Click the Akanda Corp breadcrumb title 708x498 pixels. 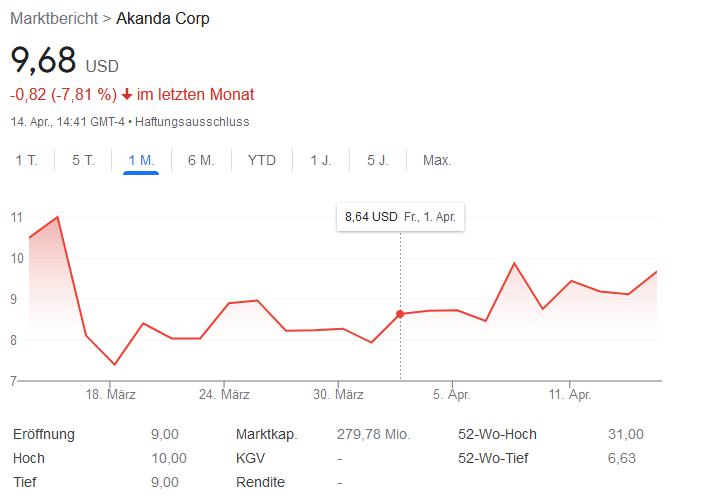[x=164, y=19]
